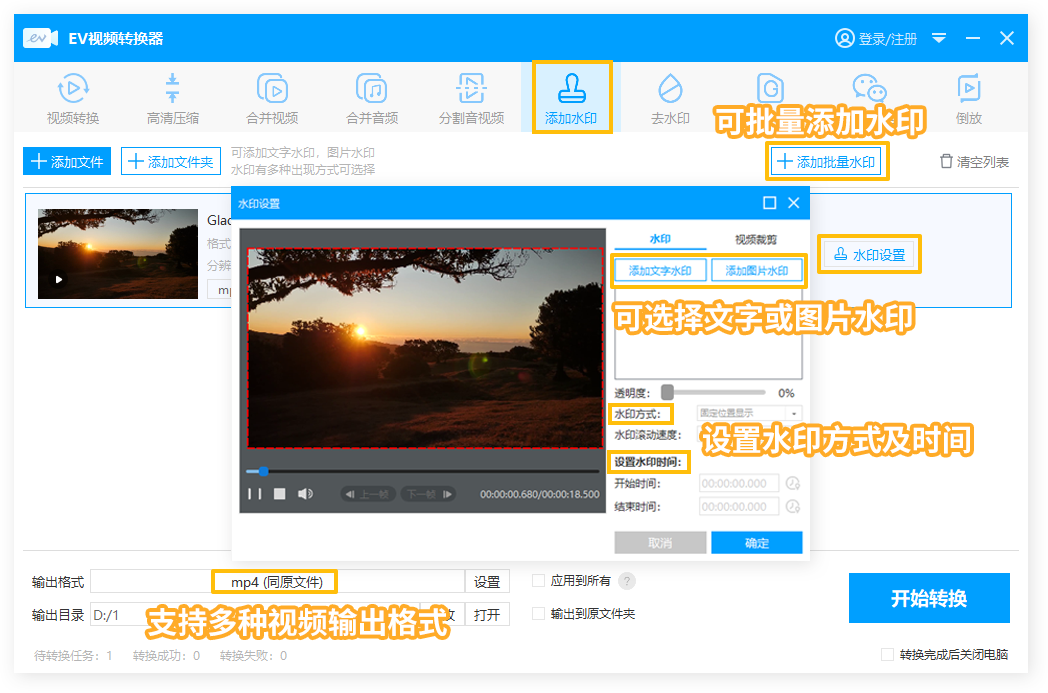The image size is (1048, 693).
Task: Toggle 转换完成后关闭电脑 checkbox
Action: pyautogui.click(x=887, y=655)
